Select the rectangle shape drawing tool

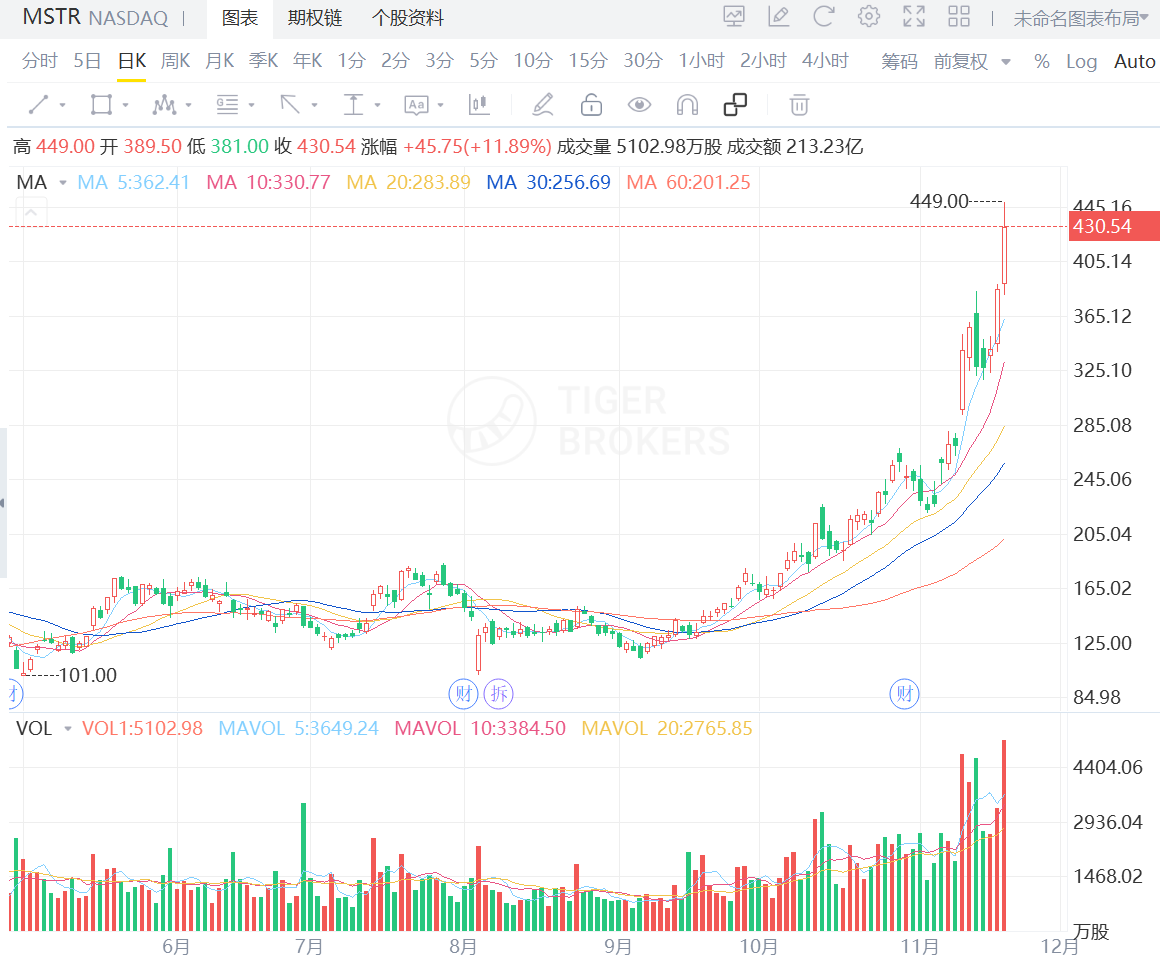(x=101, y=105)
